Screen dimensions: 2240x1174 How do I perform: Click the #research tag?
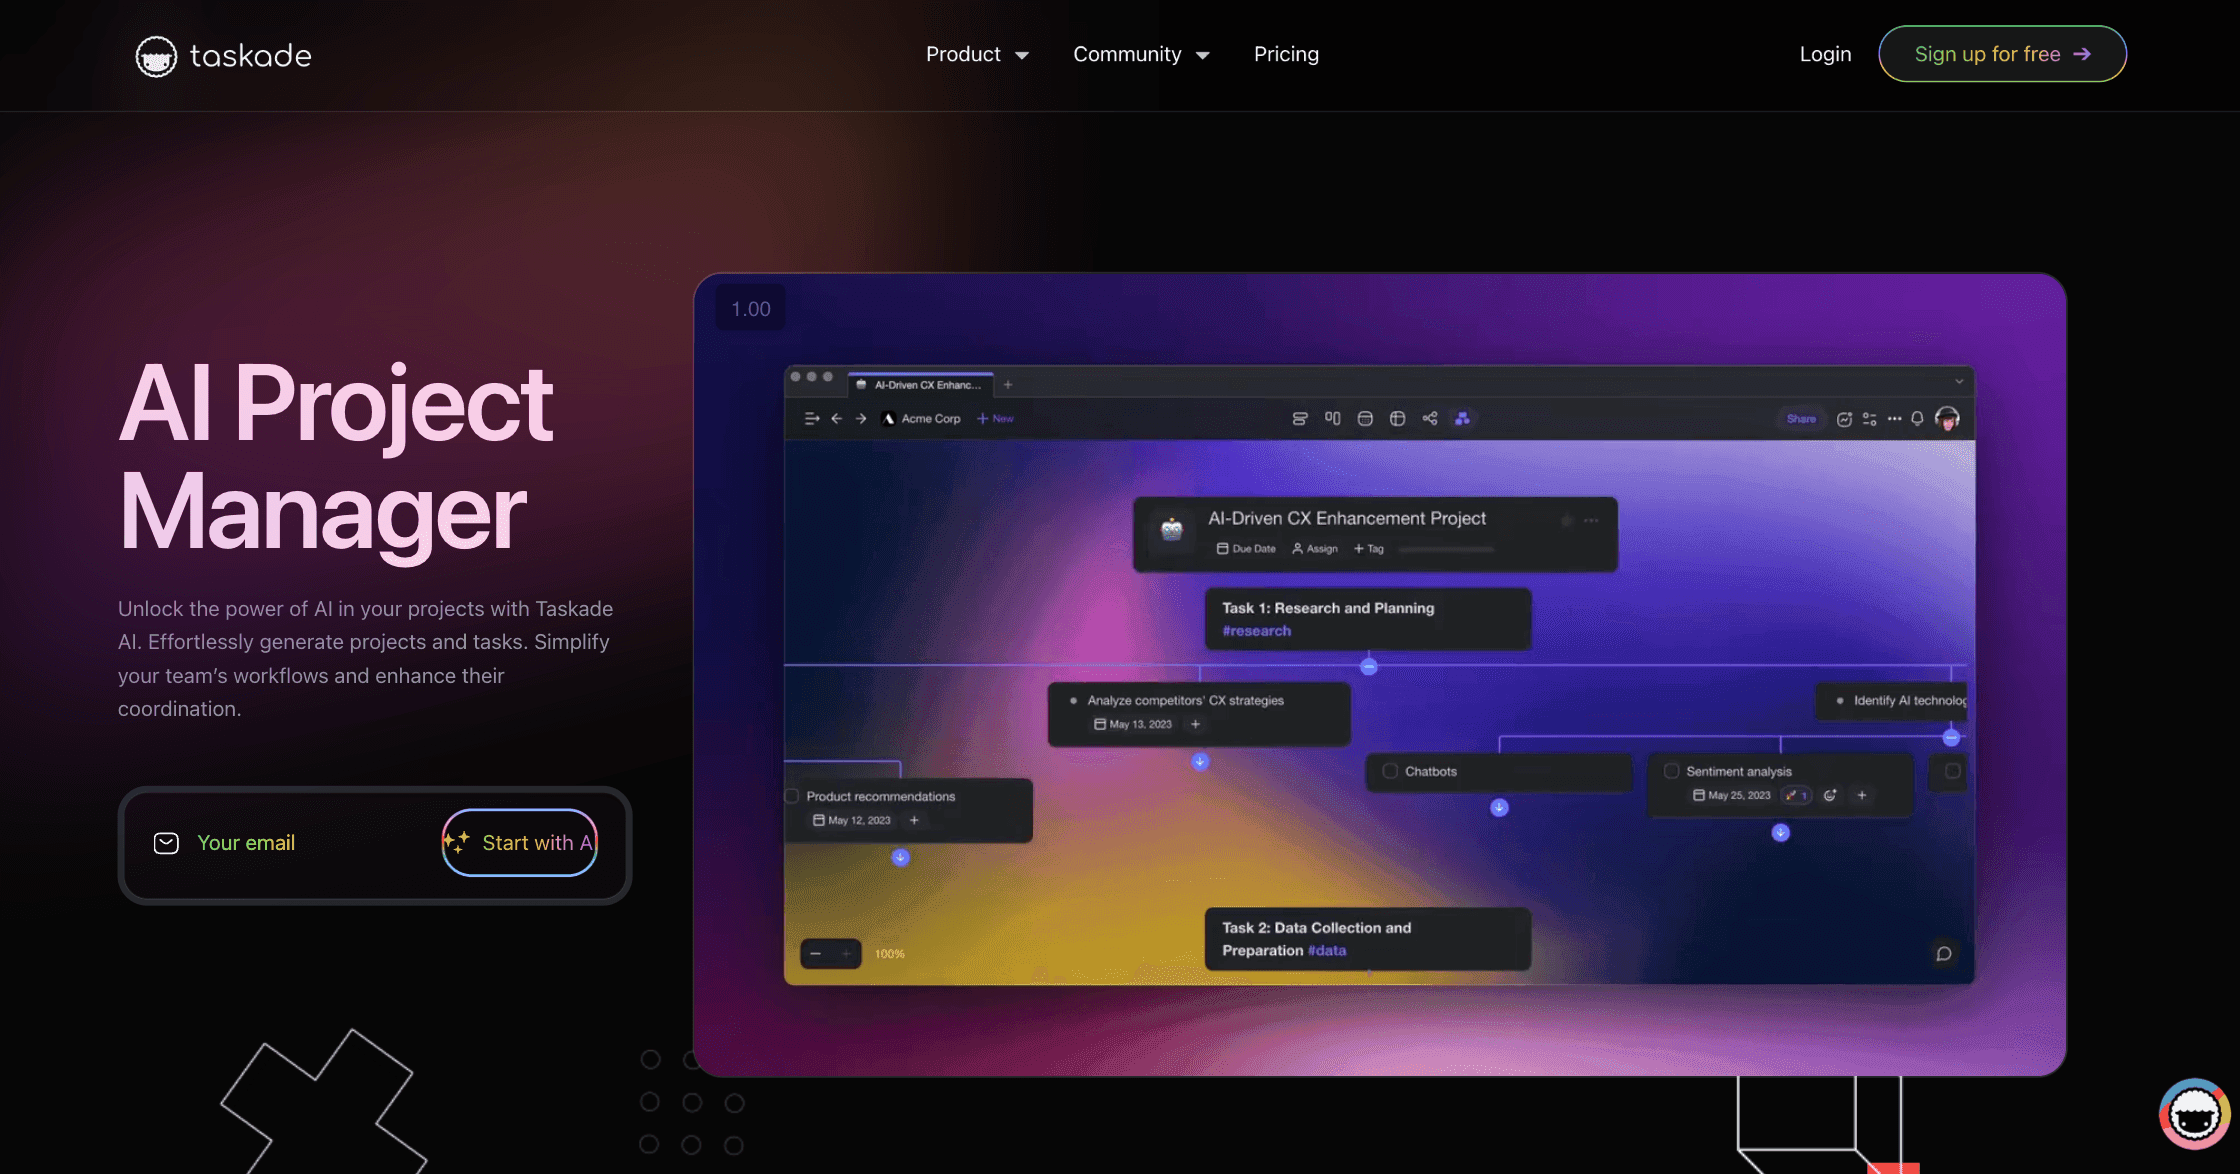tap(1257, 631)
